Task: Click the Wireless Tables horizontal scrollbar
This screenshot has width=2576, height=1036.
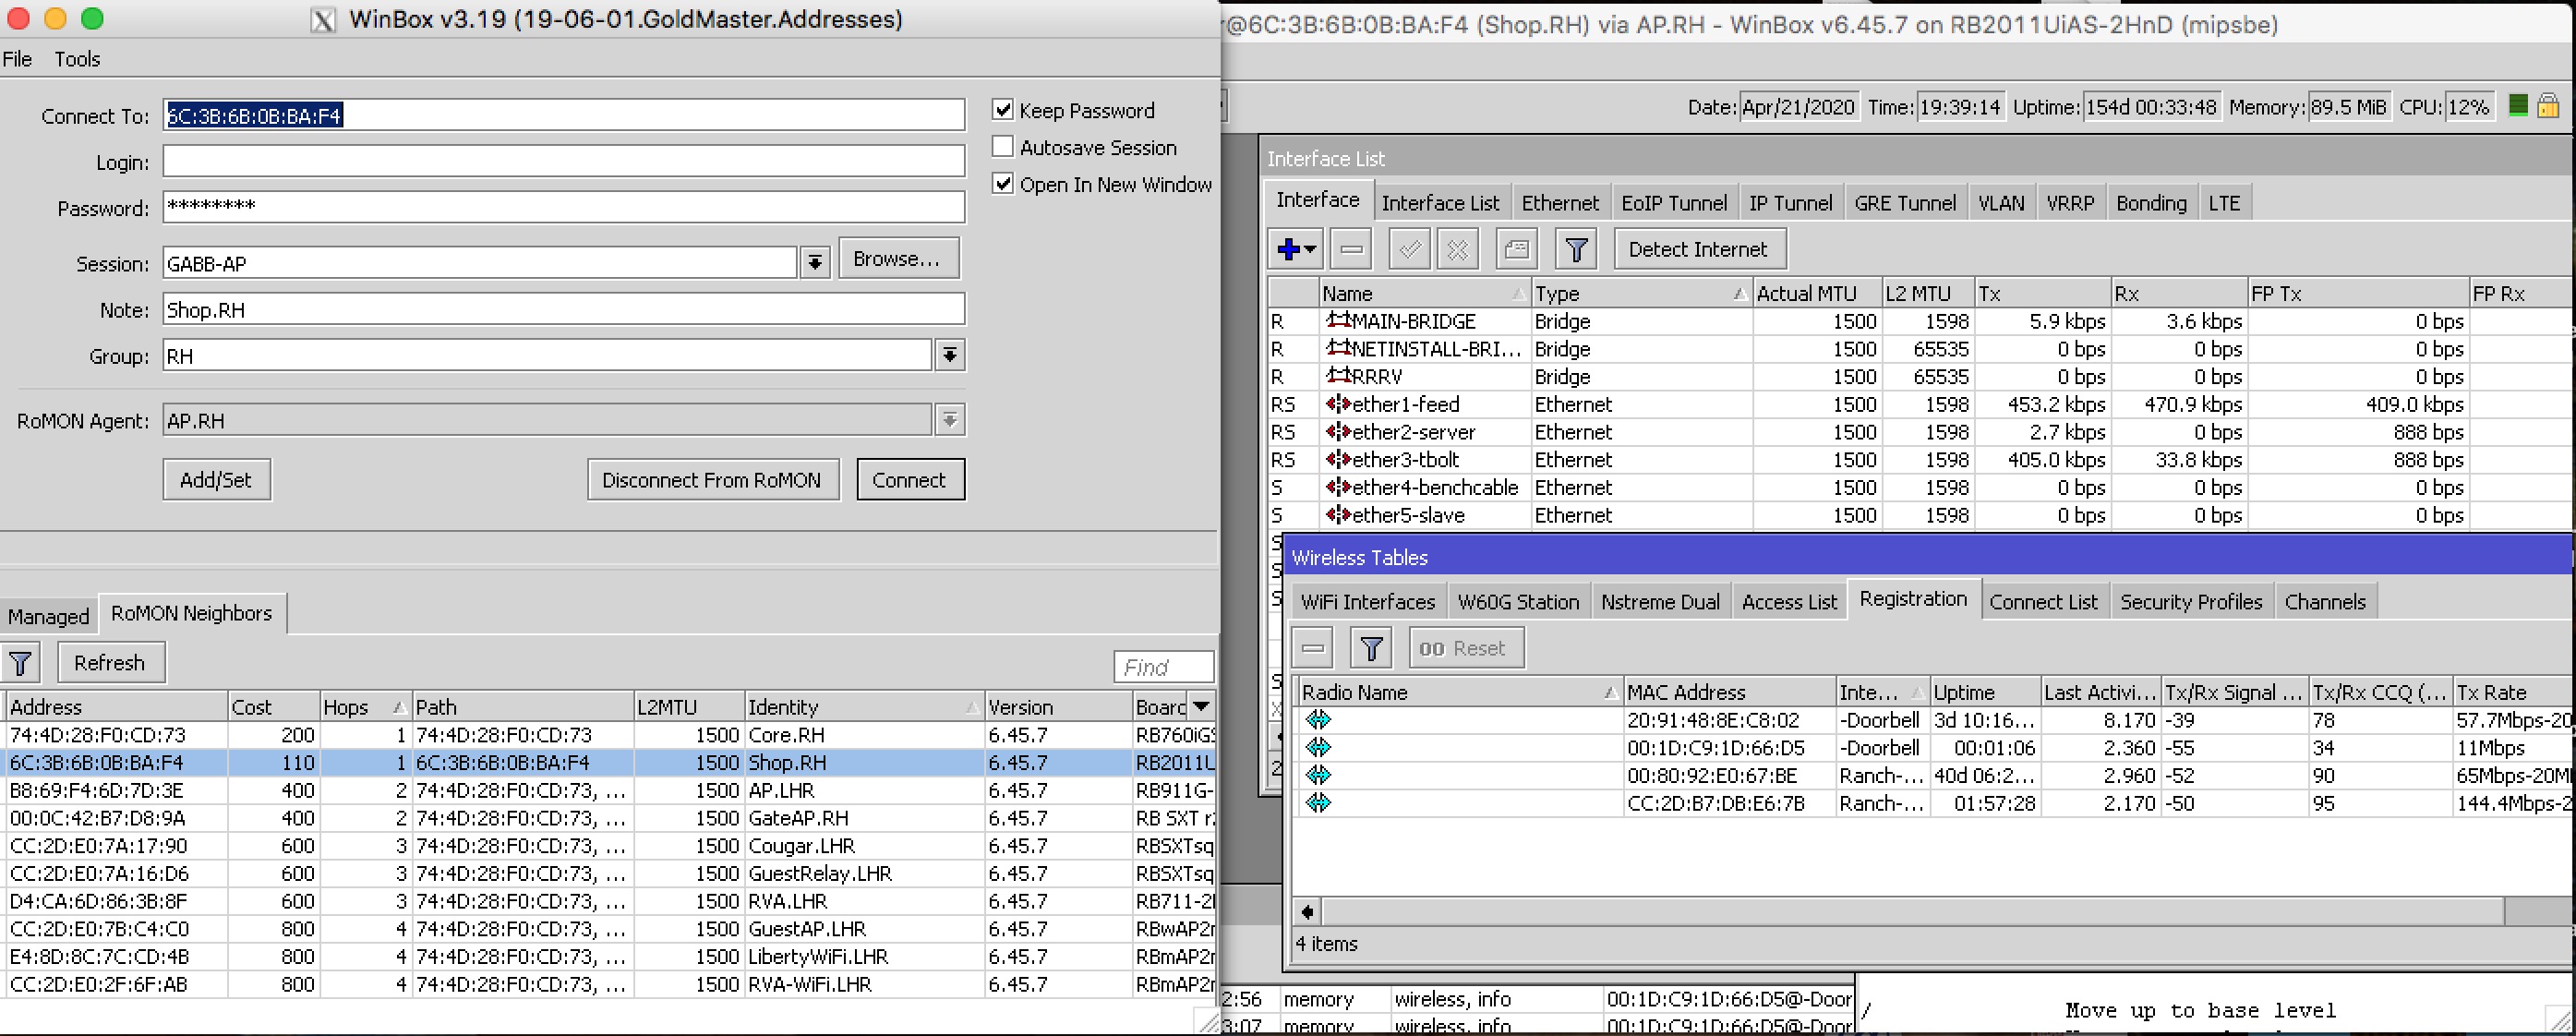Action: coord(1900,911)
